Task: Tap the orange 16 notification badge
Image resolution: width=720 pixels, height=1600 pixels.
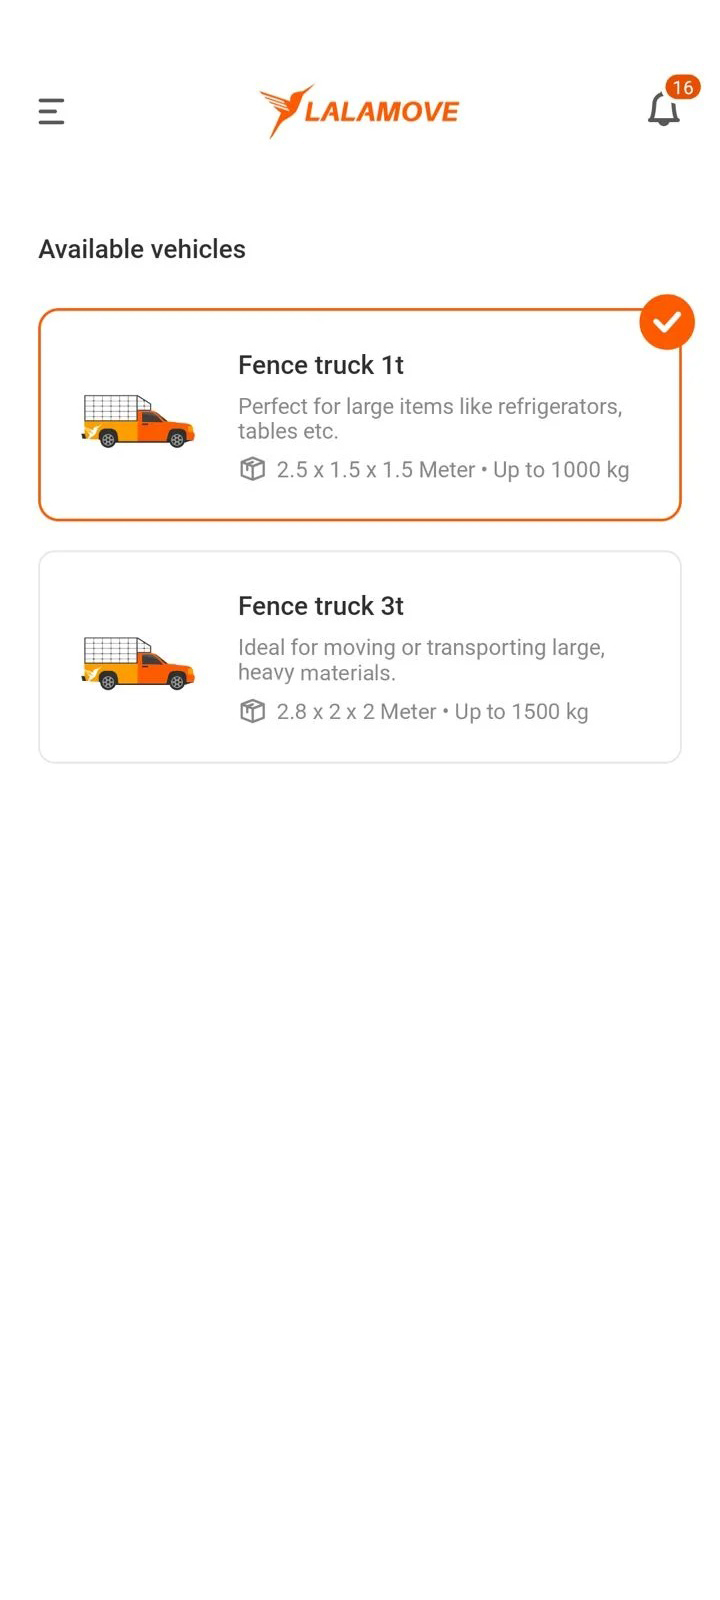Action: pyautogui.click(x=683, y=88)
